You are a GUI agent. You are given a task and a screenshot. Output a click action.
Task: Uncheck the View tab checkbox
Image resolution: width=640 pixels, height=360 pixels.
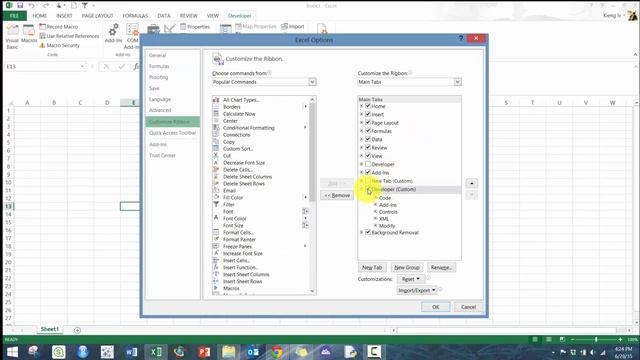[x=368, y=156]
